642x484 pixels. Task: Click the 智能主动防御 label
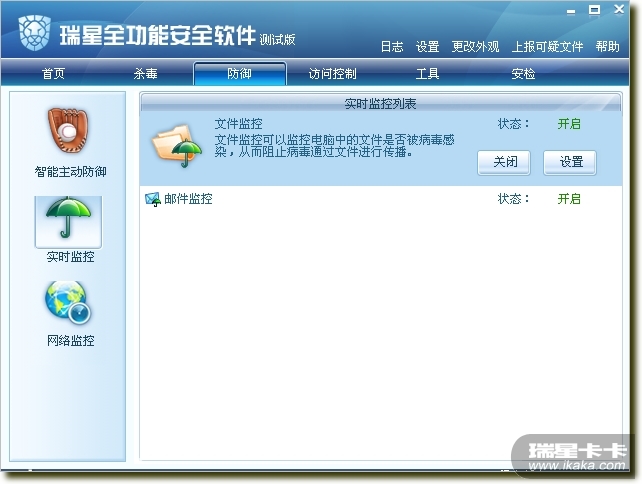70,172
